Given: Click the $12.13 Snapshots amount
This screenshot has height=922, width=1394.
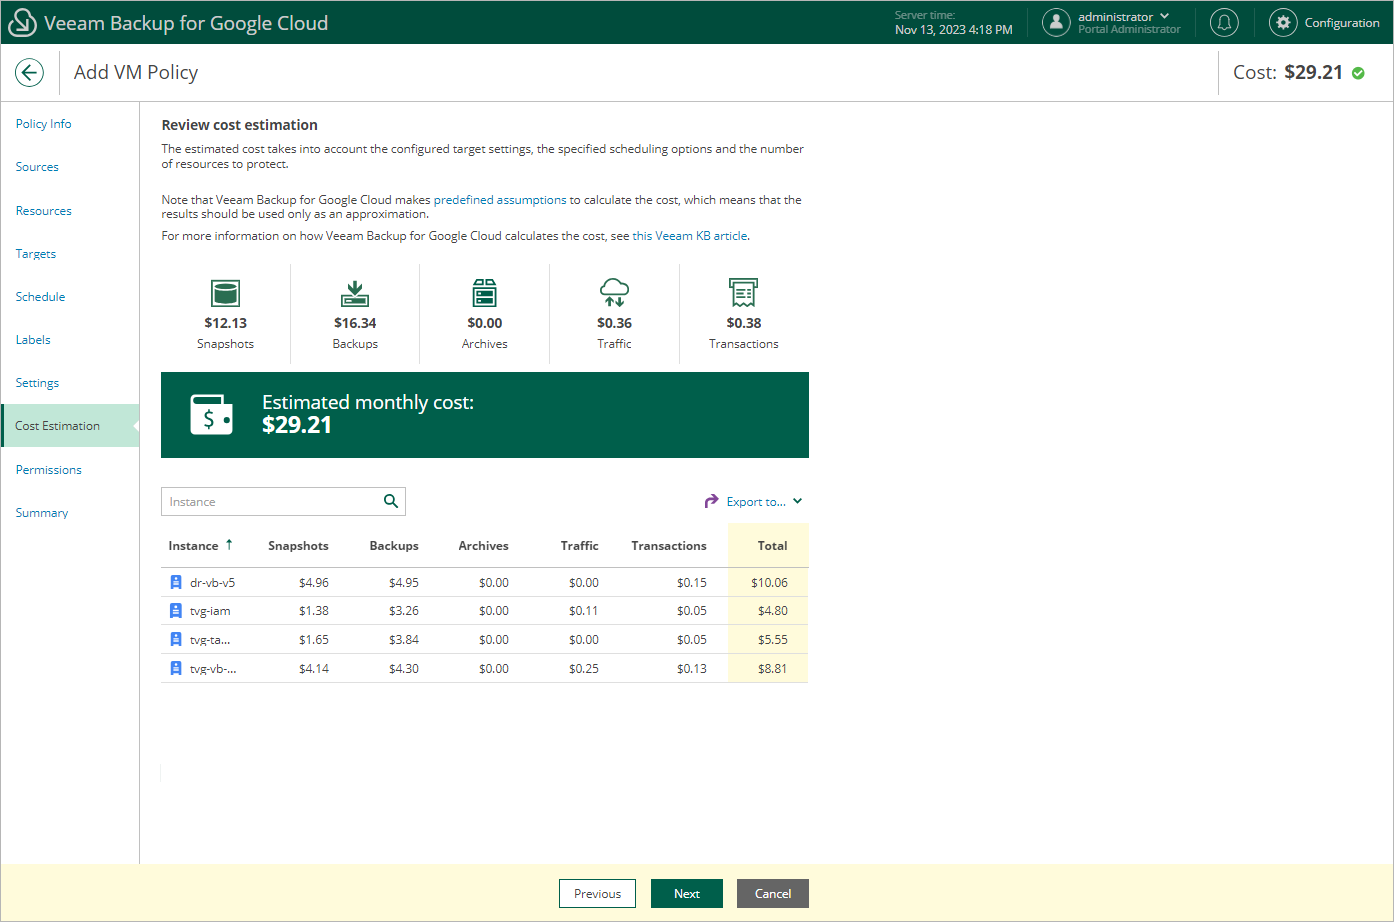Looking at the screenshot, I should point(225,323).
